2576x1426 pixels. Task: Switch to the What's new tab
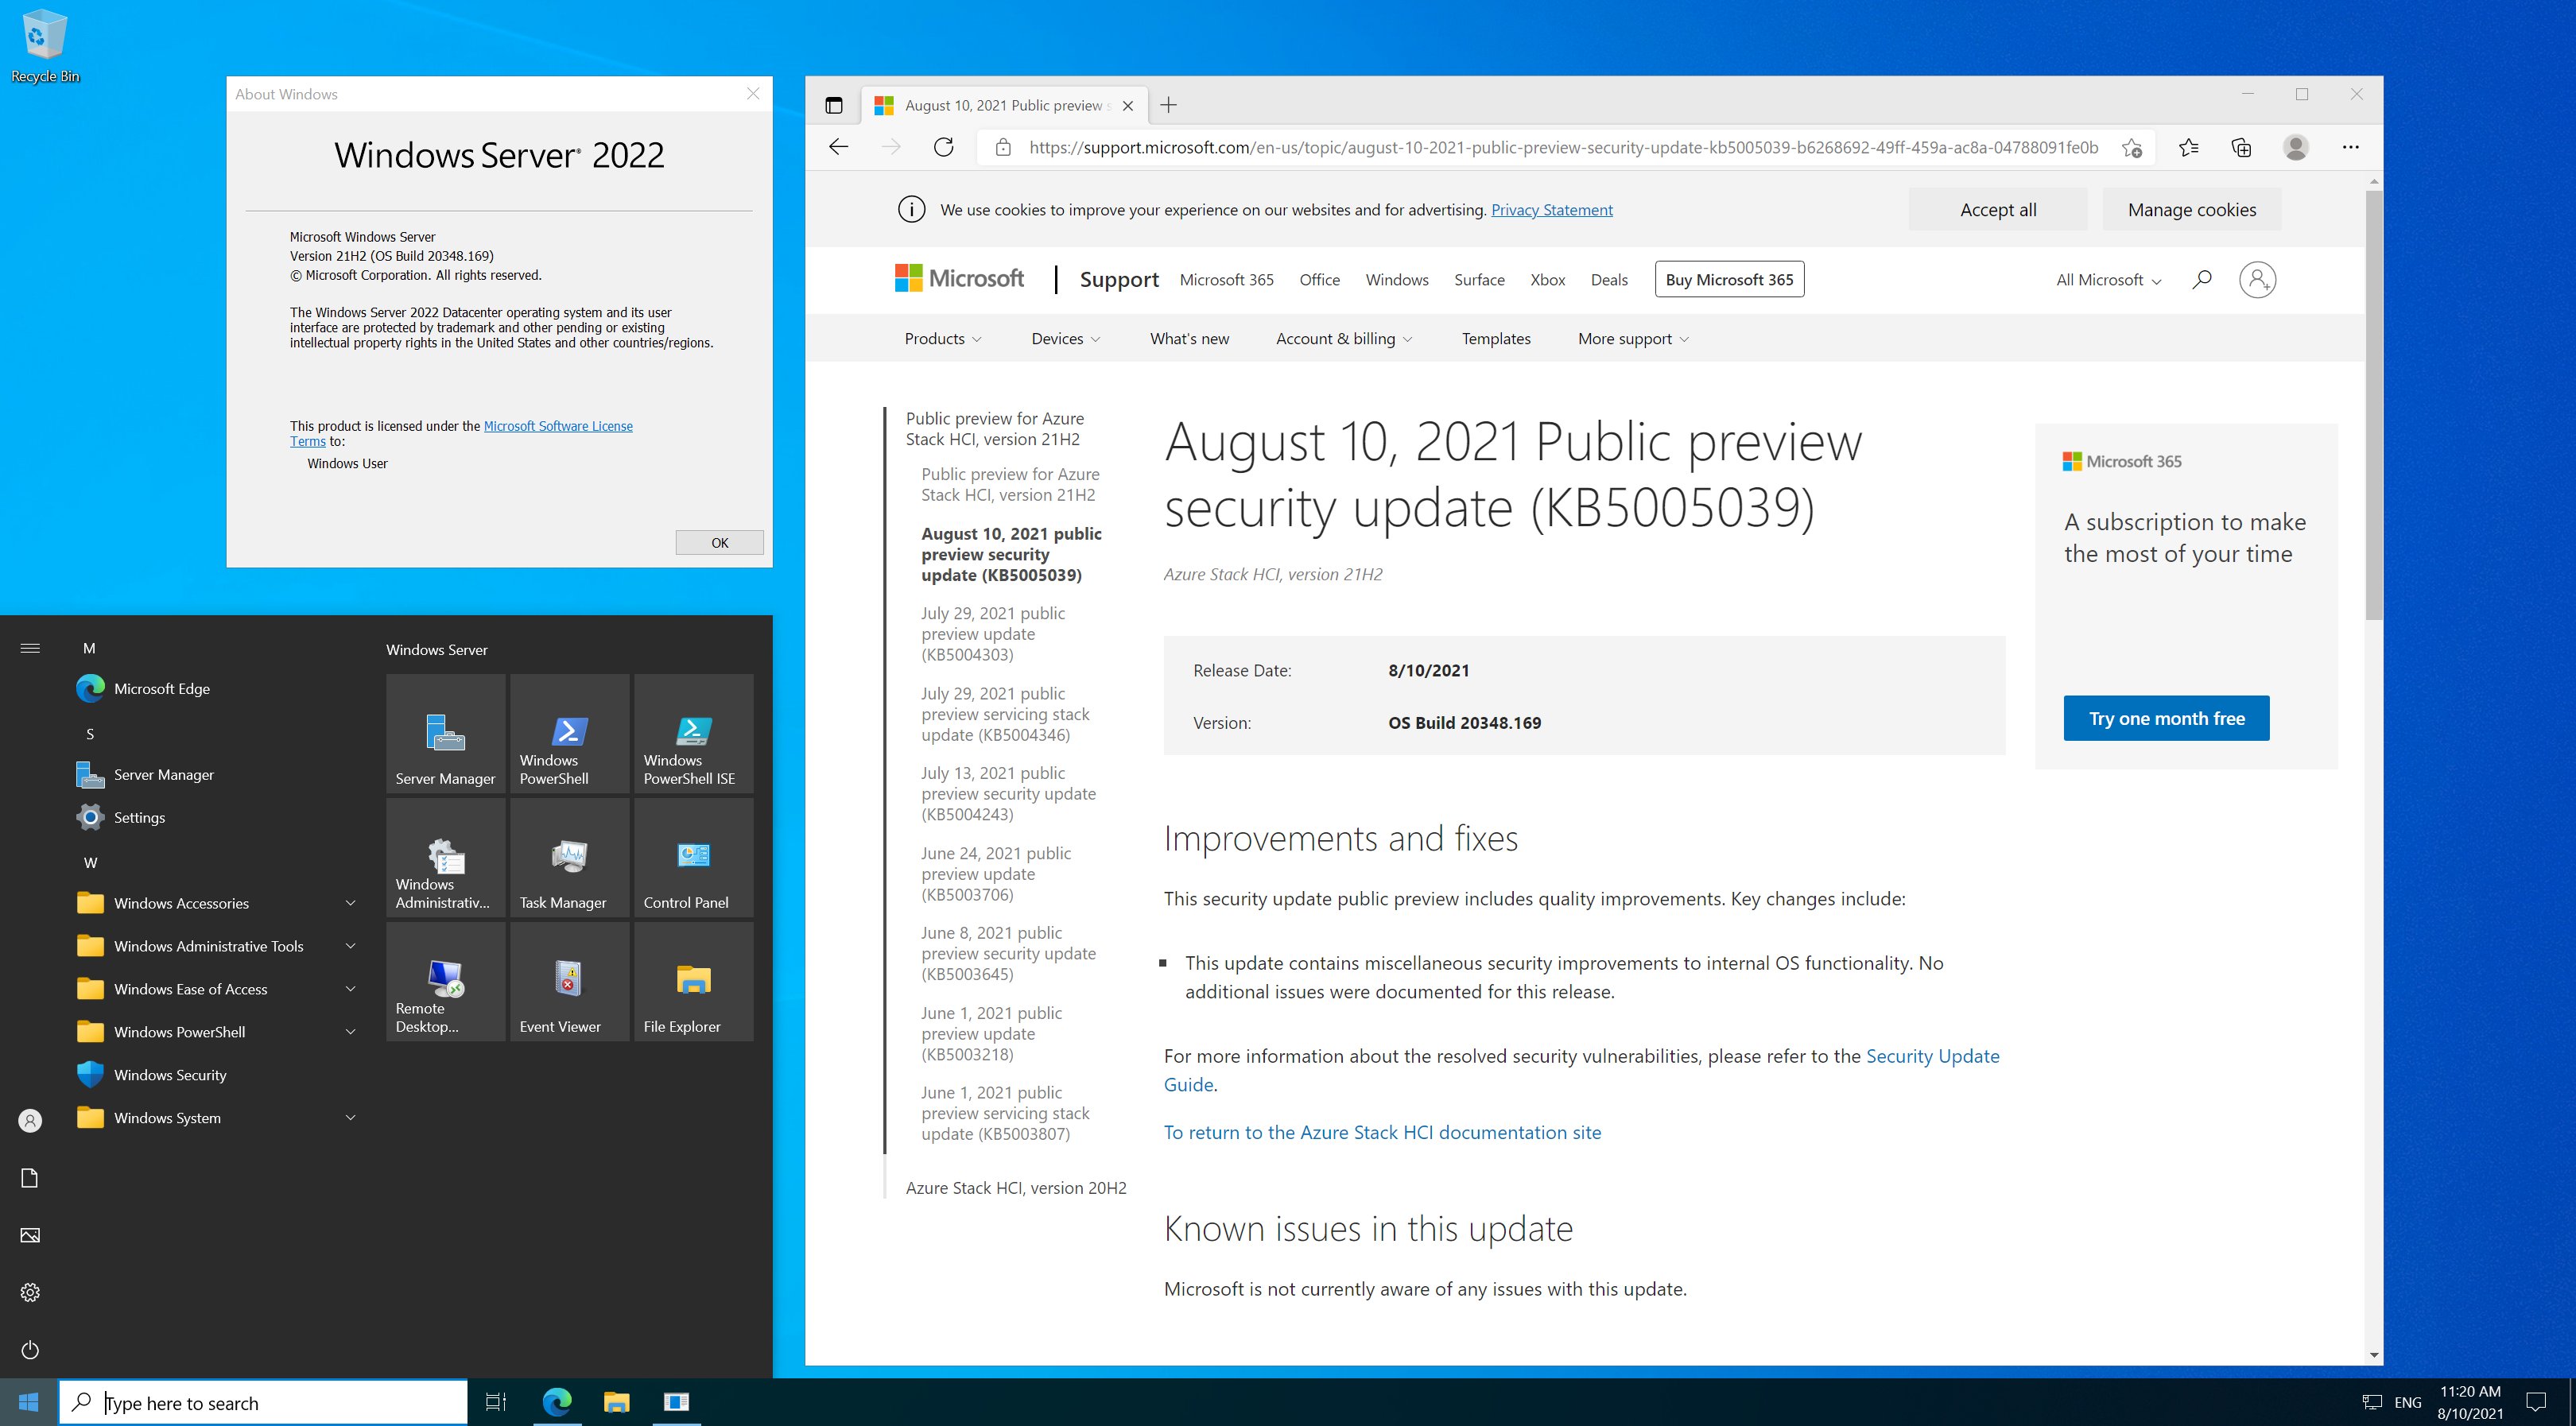pos(1189,338)
